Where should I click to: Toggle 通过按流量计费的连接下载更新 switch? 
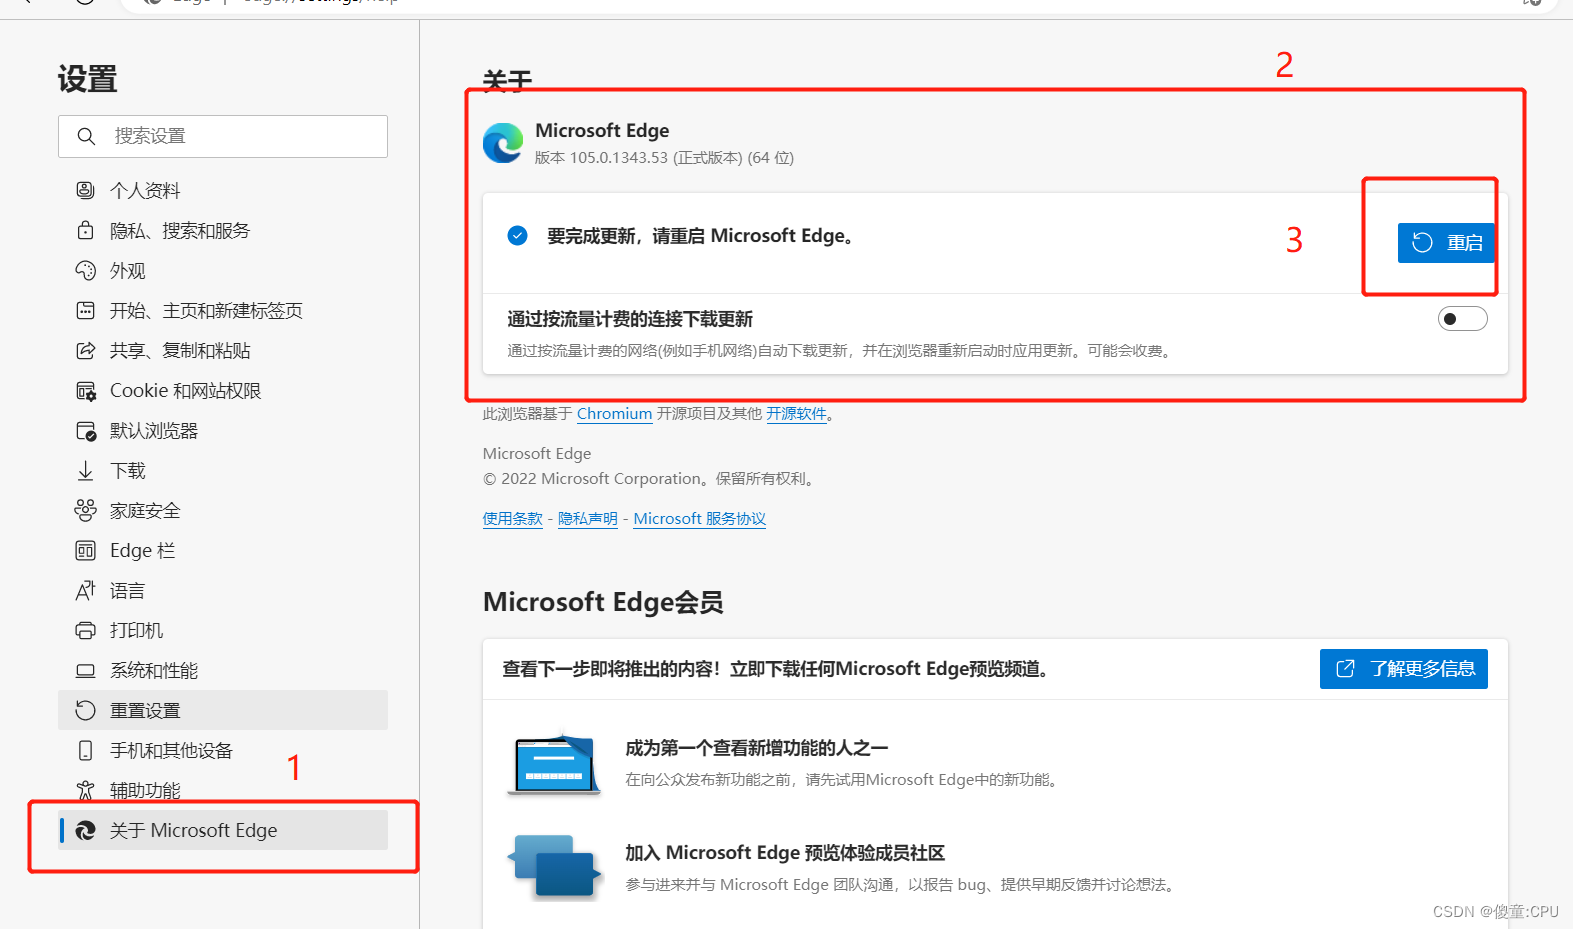point(1463,319)
